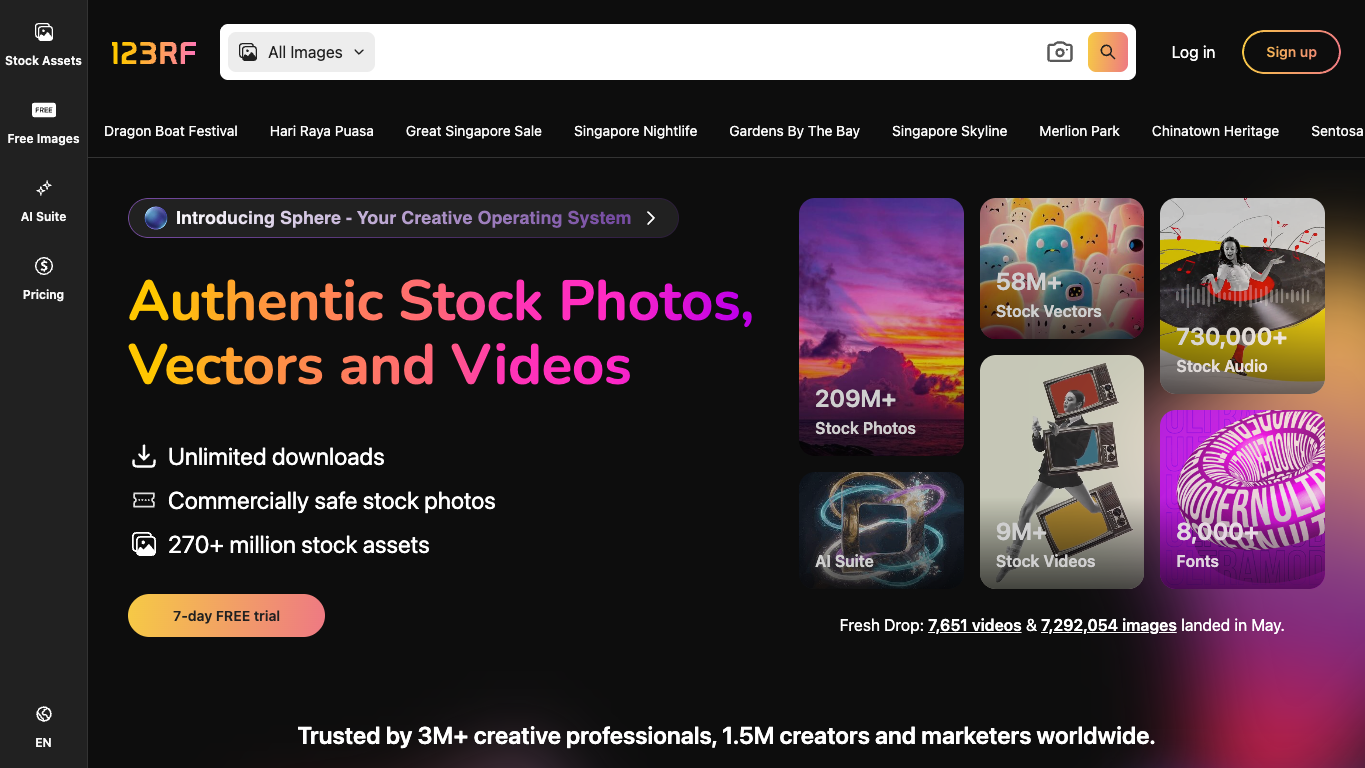This screenshot has height=768, width=1365.
Task: Click the Authentic Stock Photos headline
Action: (441, 333)
